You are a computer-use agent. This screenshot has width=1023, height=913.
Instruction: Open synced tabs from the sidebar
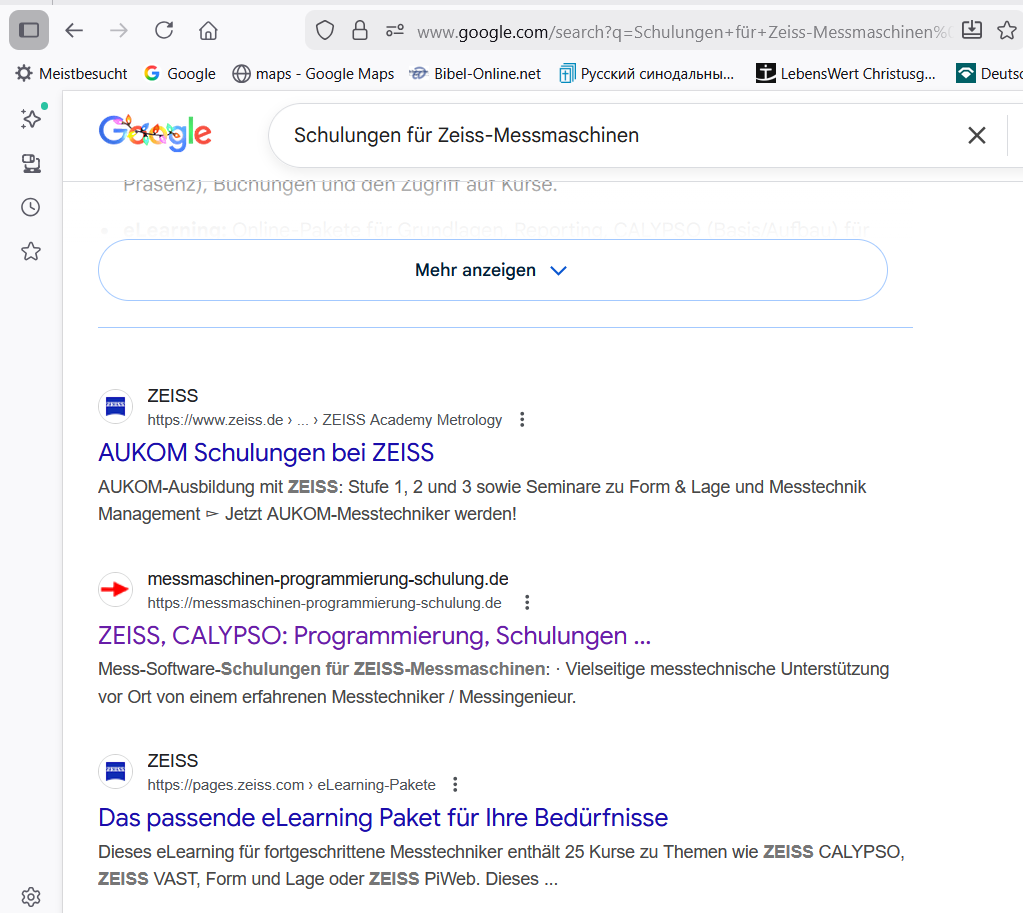31,163
